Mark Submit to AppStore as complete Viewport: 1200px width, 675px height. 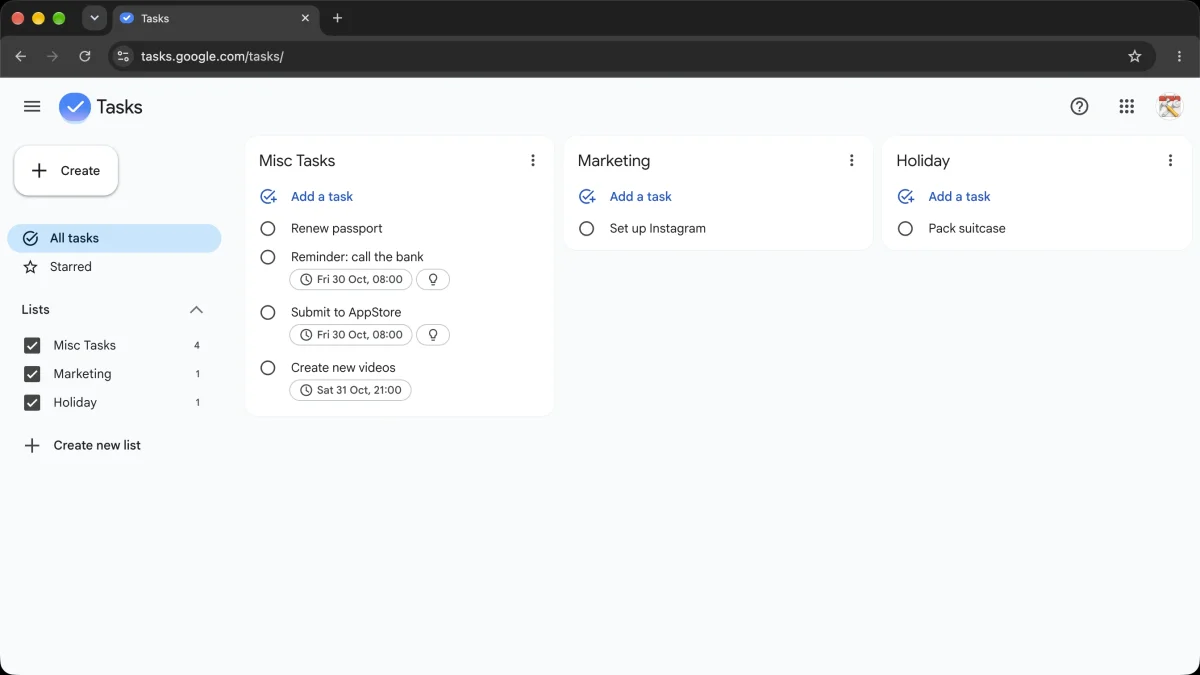coord(268,312)
